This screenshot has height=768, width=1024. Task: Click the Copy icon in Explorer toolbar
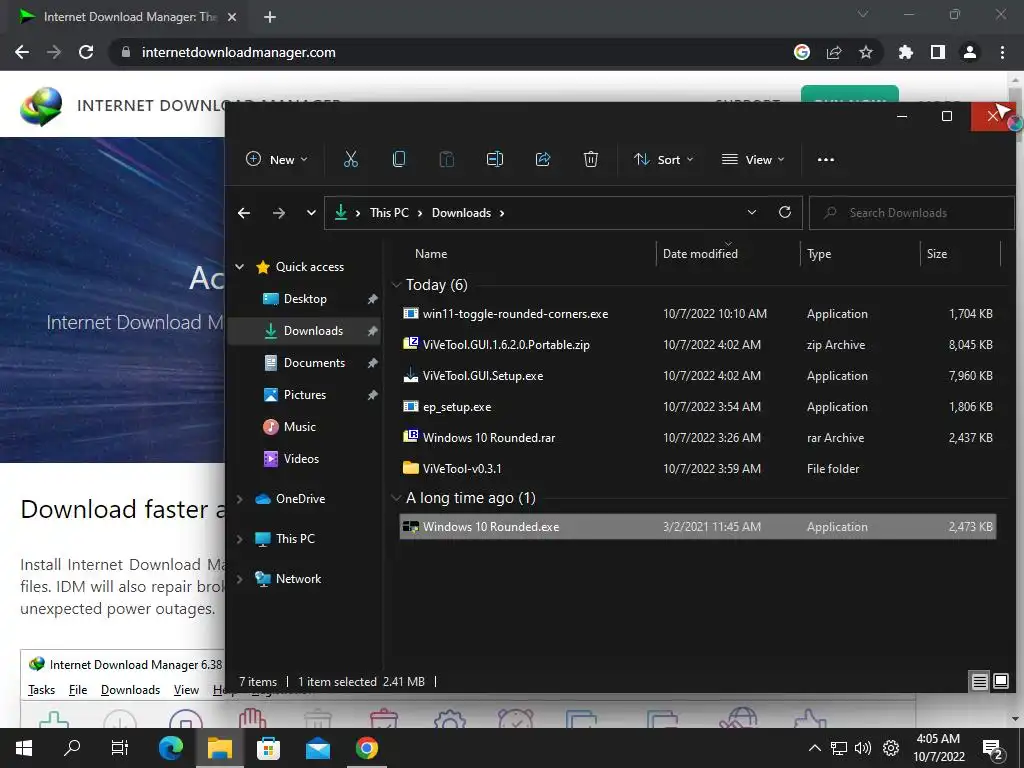tap(398, 159)
